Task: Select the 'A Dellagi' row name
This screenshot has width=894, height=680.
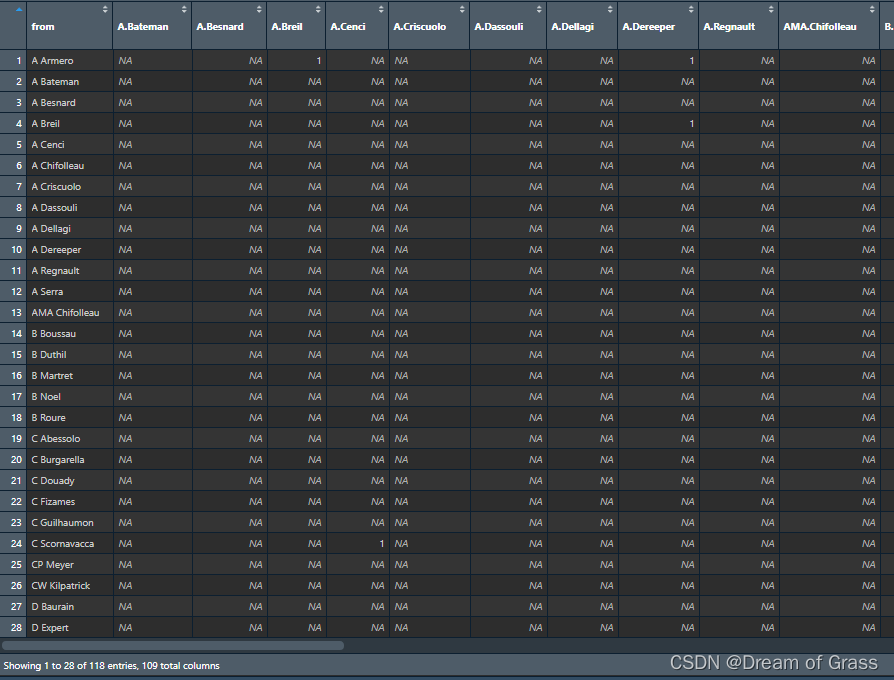Action: (51, 229)
